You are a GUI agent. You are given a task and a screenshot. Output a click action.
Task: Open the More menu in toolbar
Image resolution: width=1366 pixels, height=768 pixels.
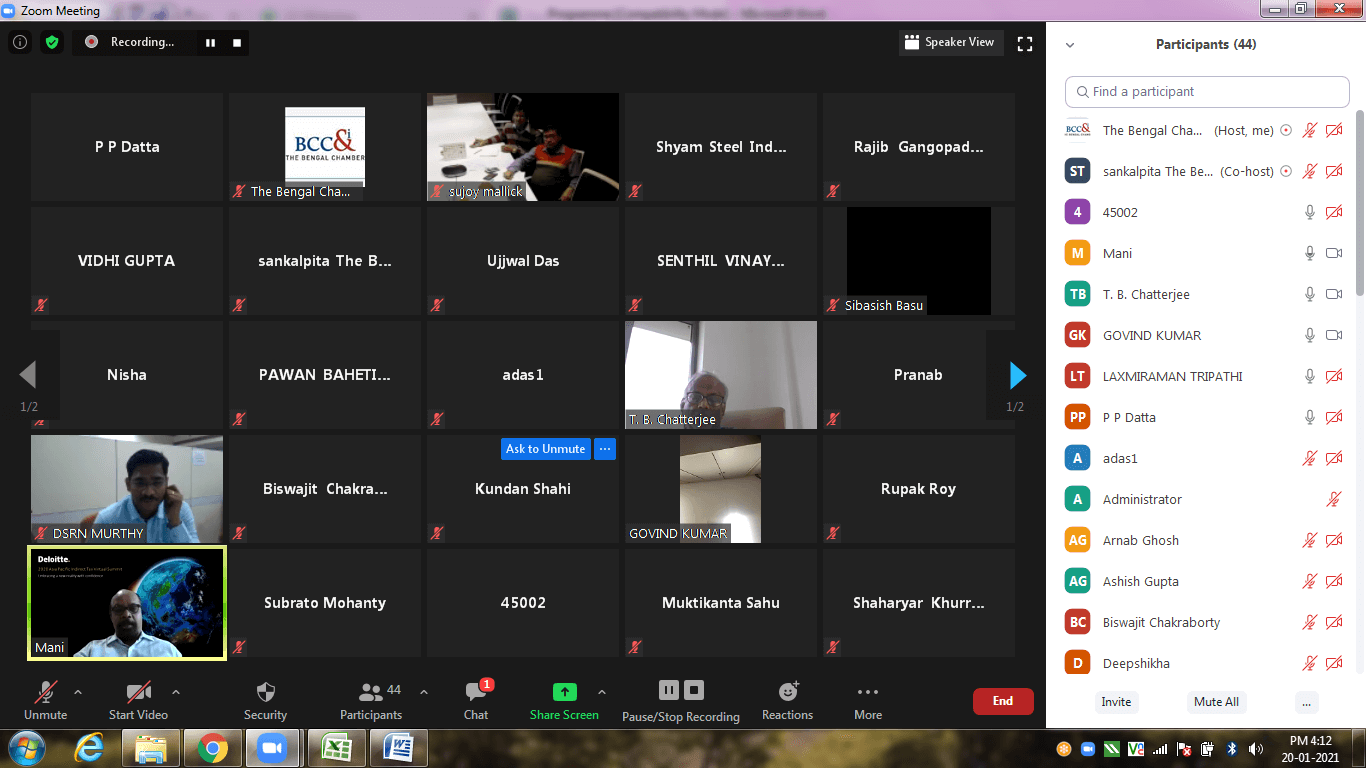[868, 700]
